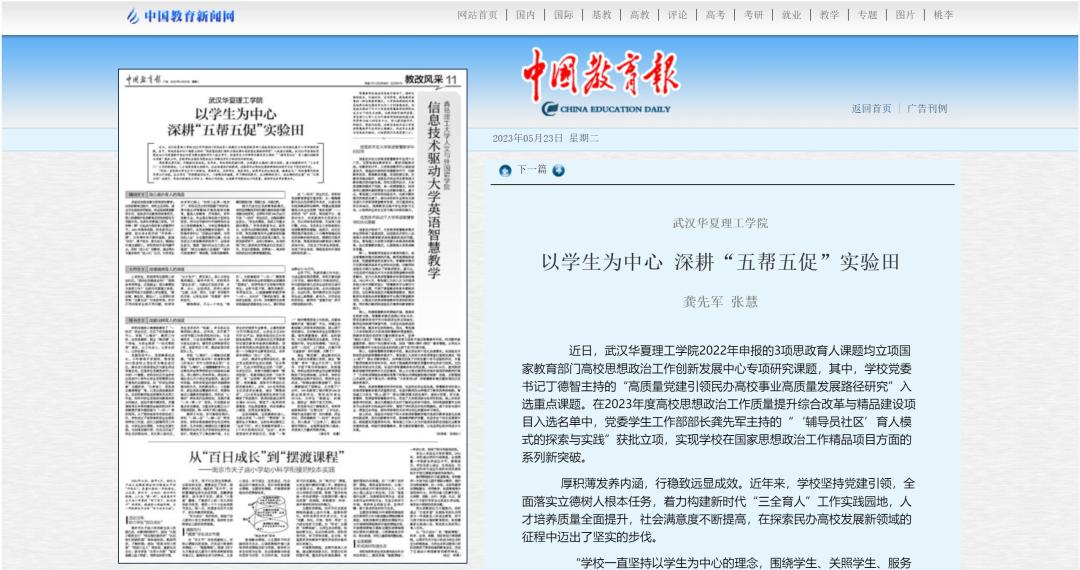Open the 高考 section
This screenshot has width=1080, height=570.
coord(715,15)
